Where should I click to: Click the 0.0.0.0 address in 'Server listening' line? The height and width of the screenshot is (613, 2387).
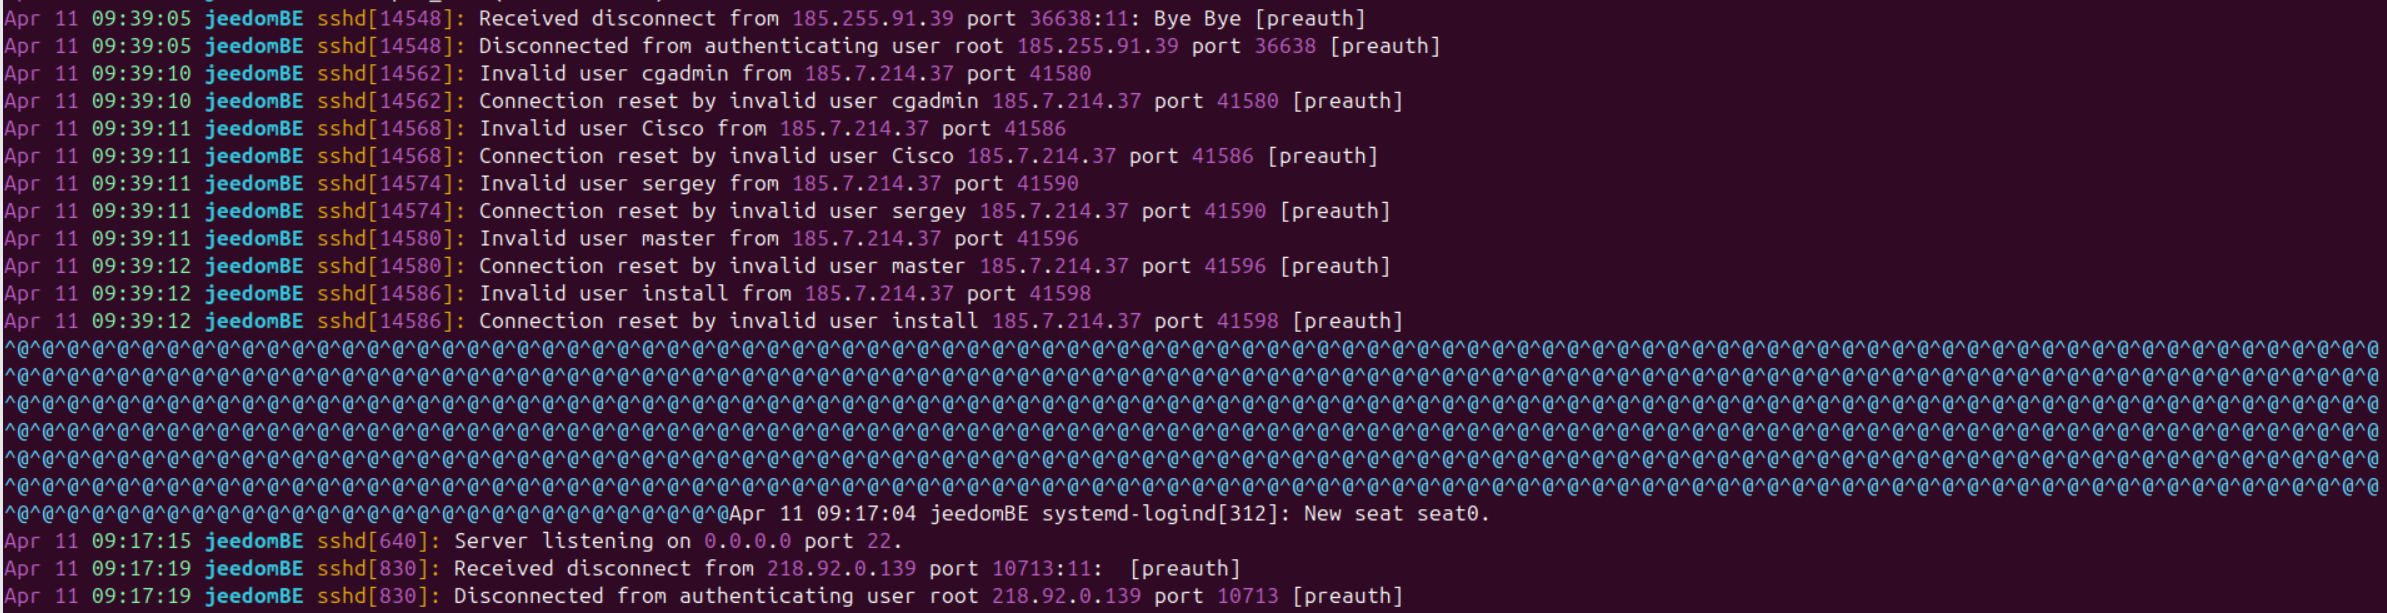pos(747,541)
